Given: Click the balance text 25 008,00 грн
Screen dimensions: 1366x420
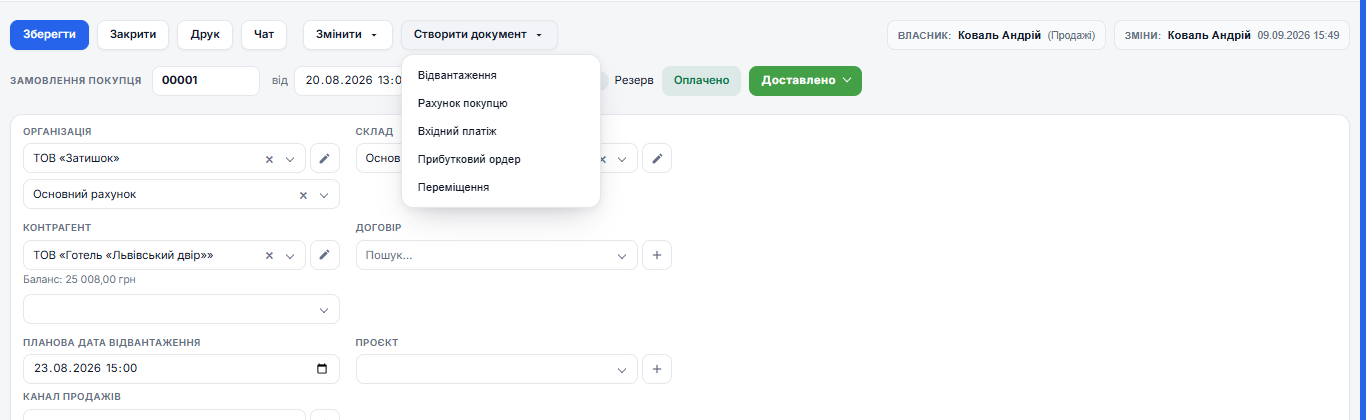Looking at the screenshot, I should (79, 280).
